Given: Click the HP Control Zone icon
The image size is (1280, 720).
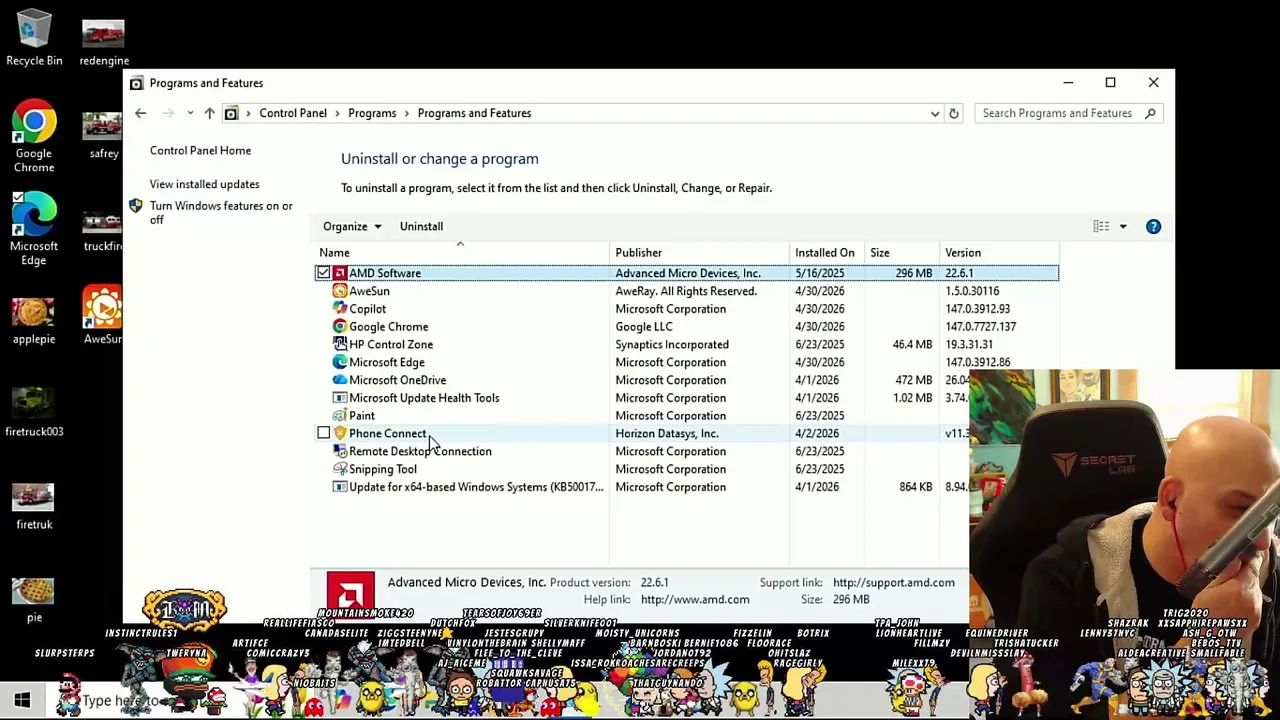Looking at the screenshot, I should pyautogui.click(x=340, y=345).
